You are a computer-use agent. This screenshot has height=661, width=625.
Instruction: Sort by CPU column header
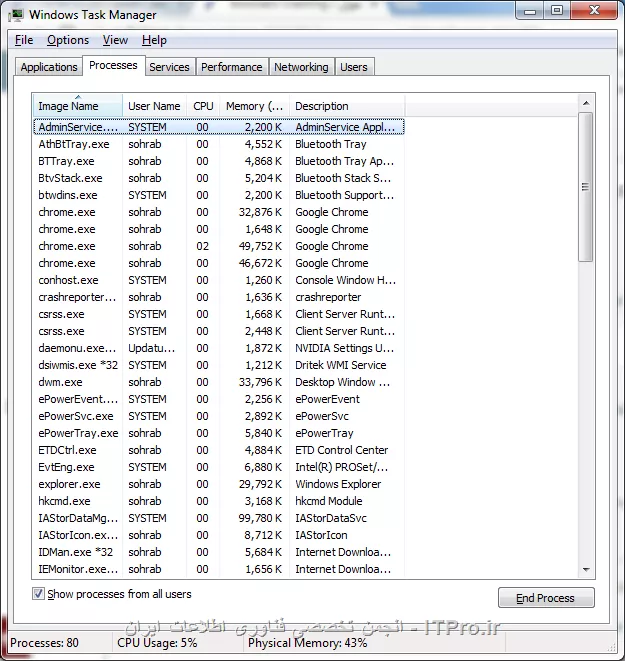tap(203, 106)
